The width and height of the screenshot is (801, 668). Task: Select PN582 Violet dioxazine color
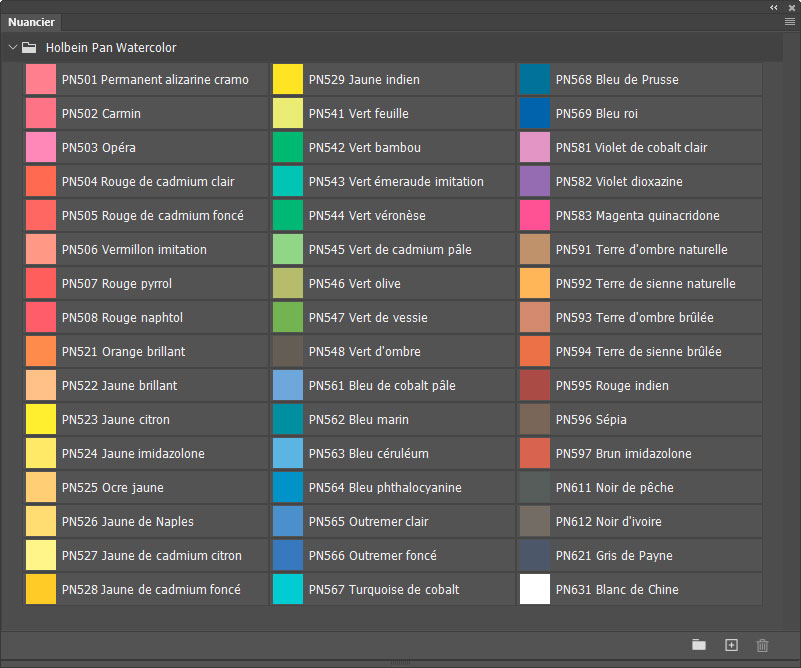point(535,182)
